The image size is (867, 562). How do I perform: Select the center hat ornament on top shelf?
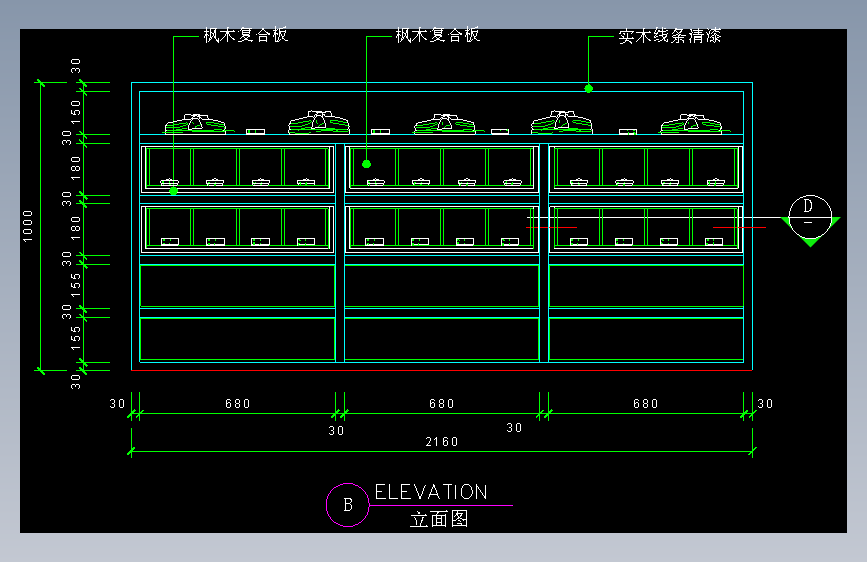pyautogui.click(x=445, y=124)
